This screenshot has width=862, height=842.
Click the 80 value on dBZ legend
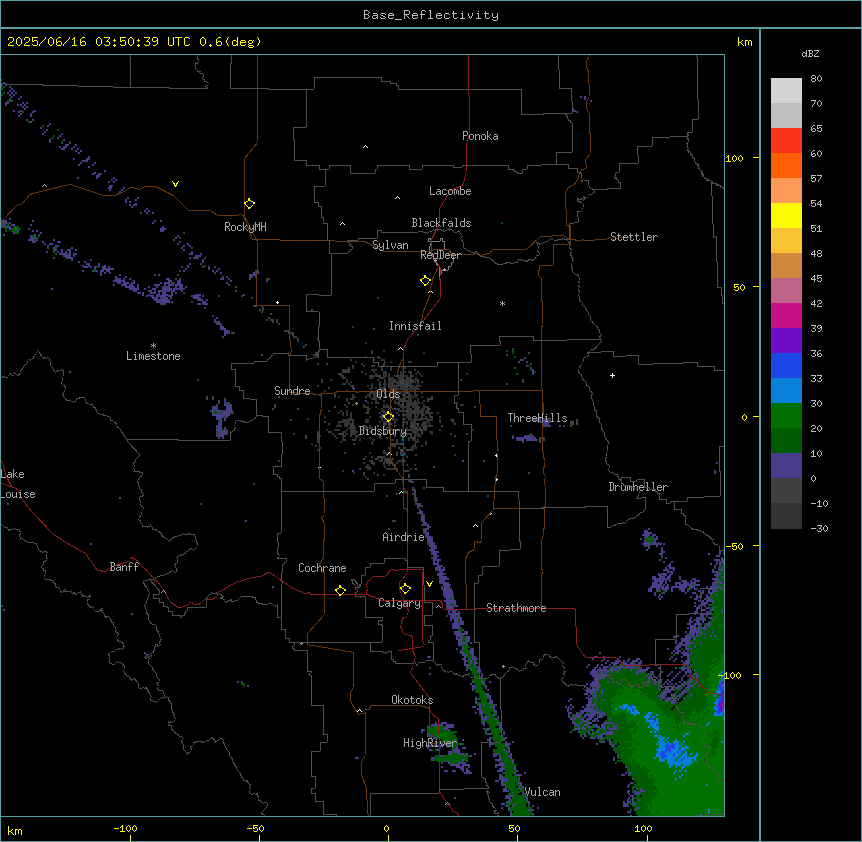(816, 79)
